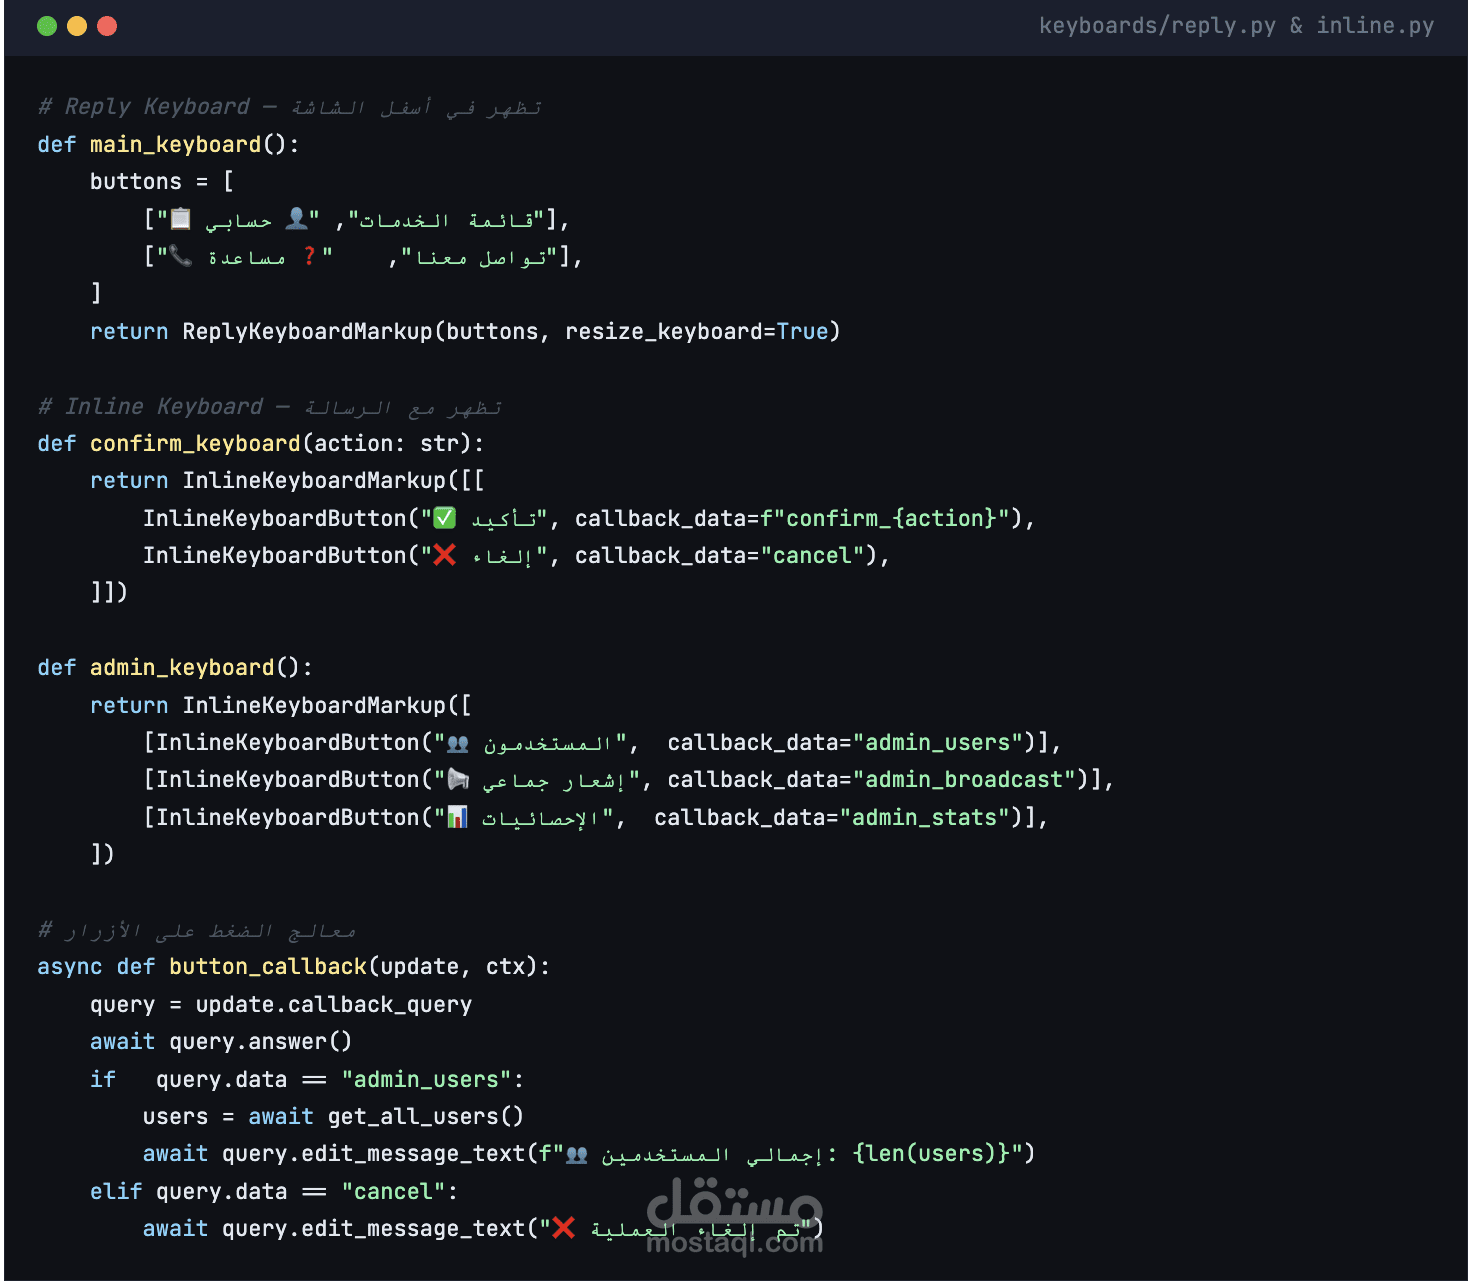Click the "admin_broadcast" string

tap(964, 780)
